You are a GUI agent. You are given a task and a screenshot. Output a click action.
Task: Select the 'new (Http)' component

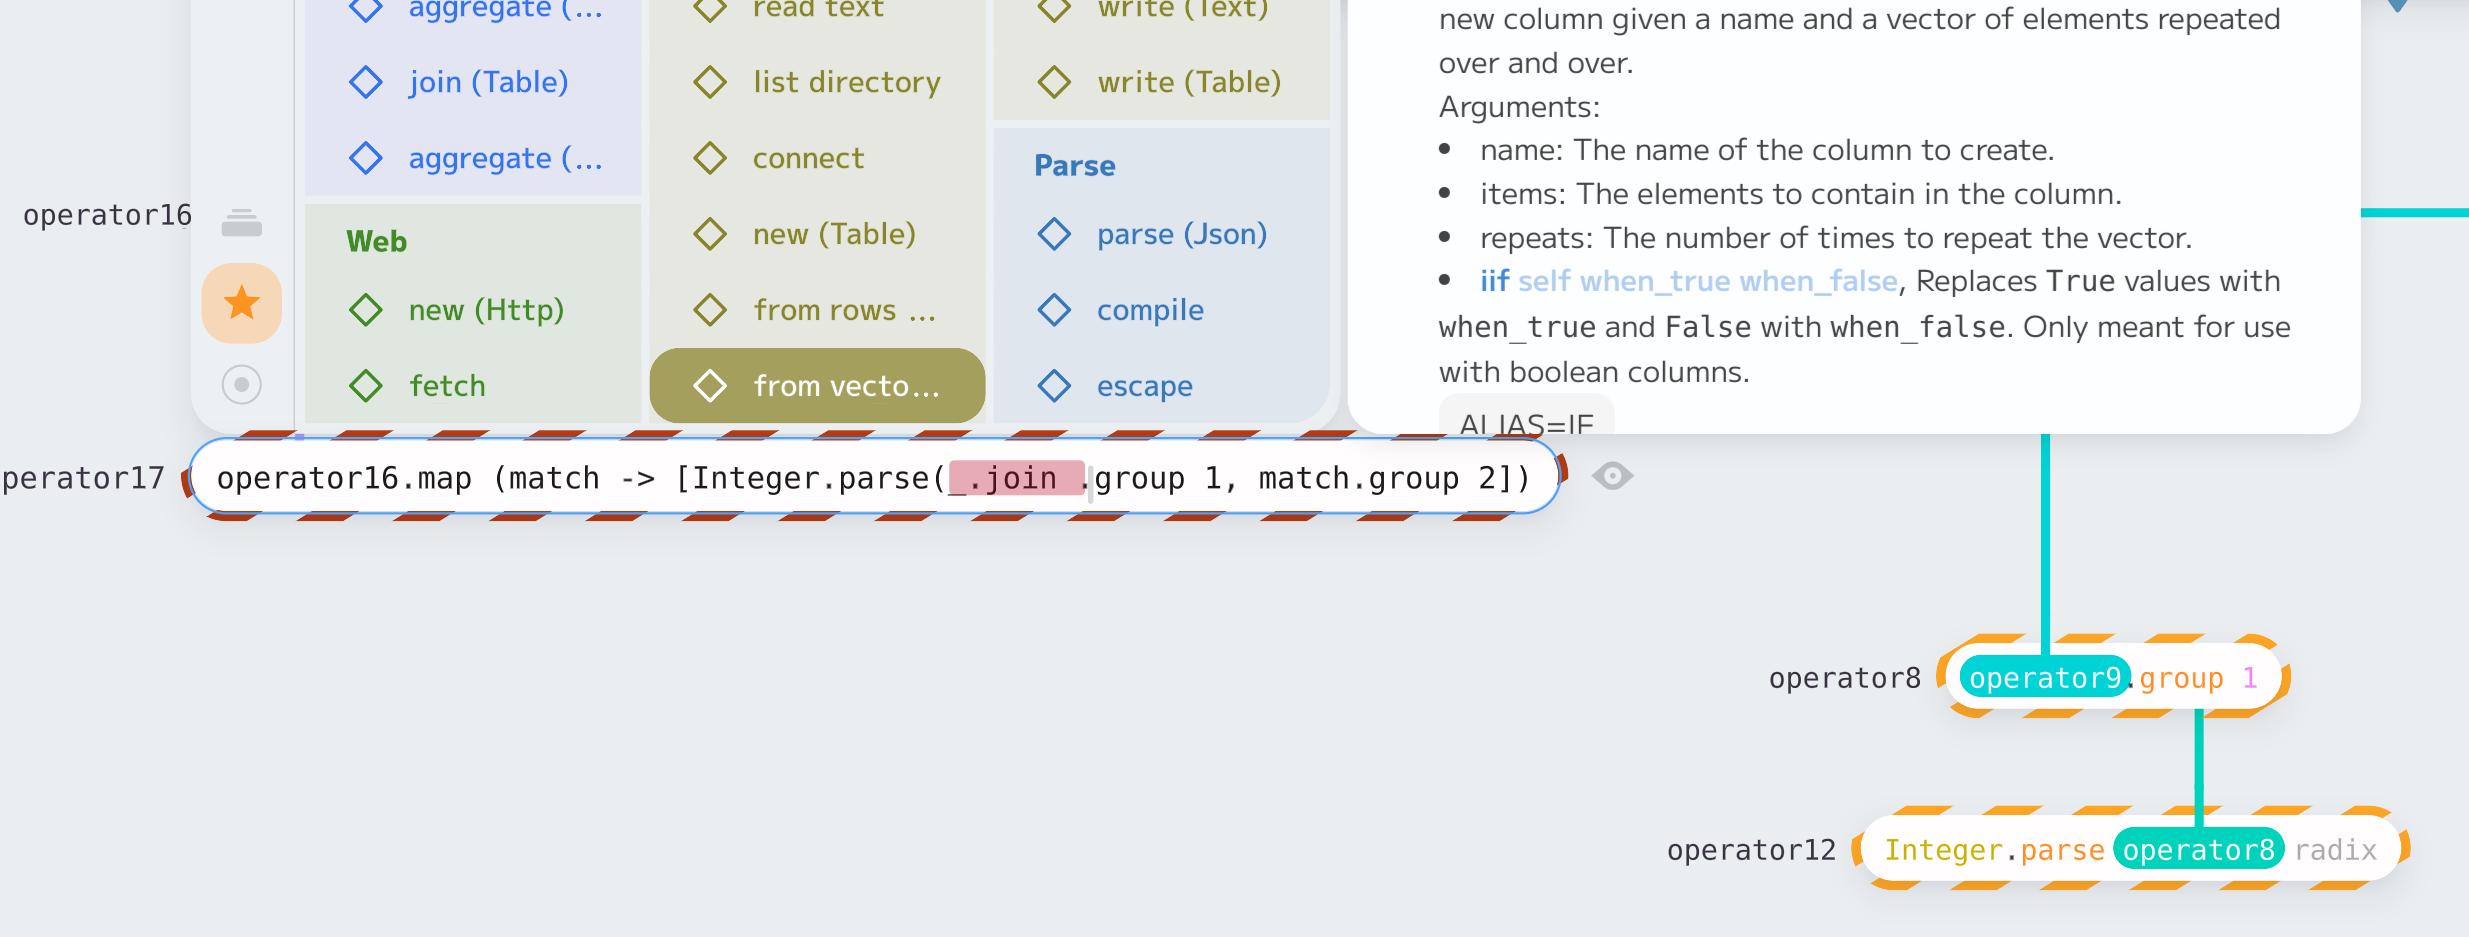coord(486,310)
